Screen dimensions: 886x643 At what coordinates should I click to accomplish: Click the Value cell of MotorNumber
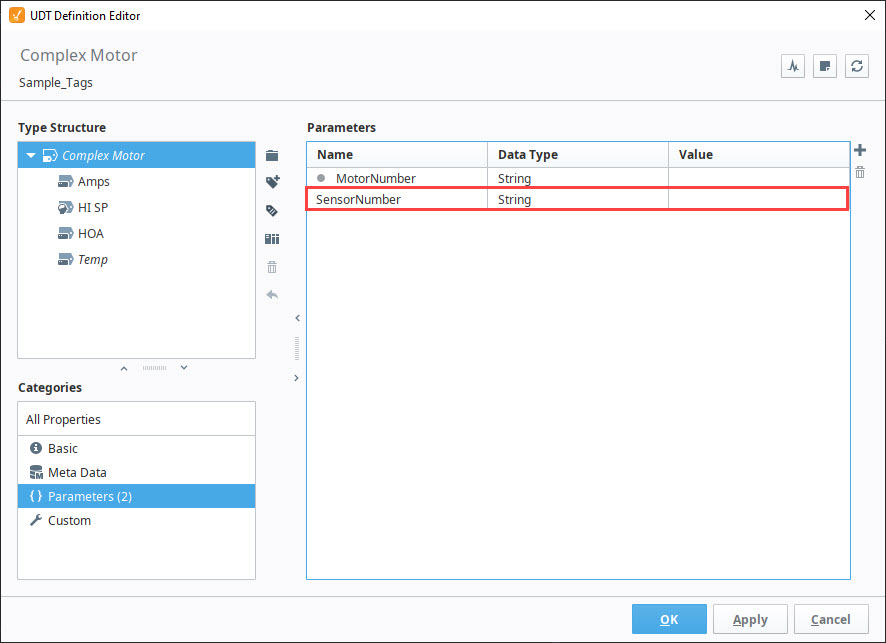point(759,178)
